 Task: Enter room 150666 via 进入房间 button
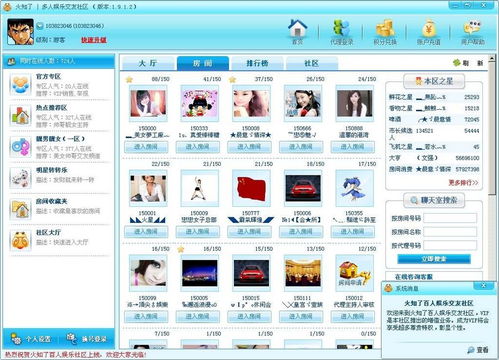tap(301, 147)
